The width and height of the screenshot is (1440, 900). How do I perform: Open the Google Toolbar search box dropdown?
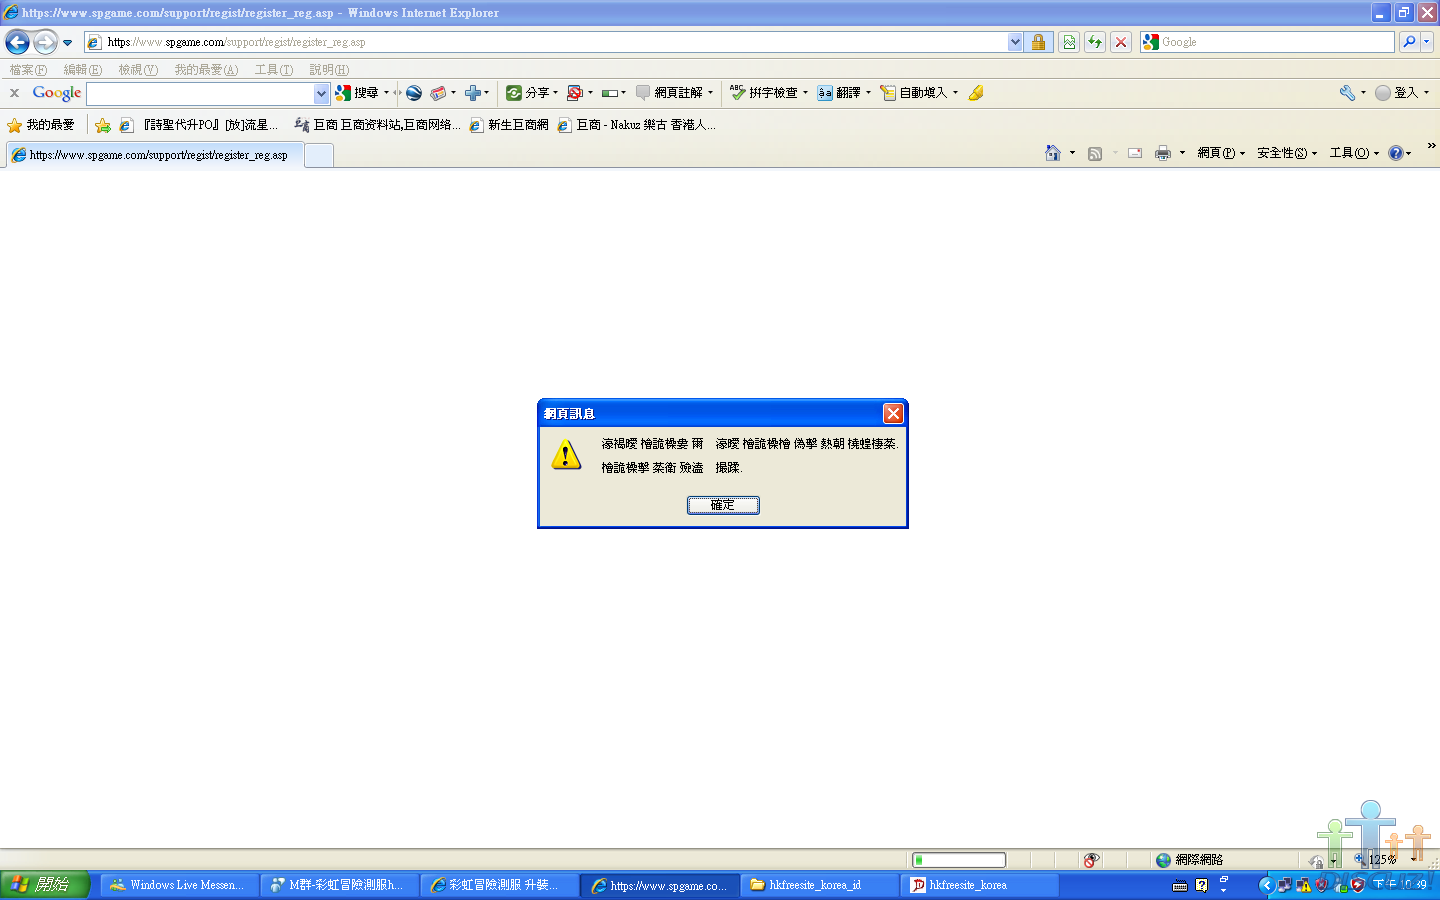pyautogui.click(x=321, y=93)
